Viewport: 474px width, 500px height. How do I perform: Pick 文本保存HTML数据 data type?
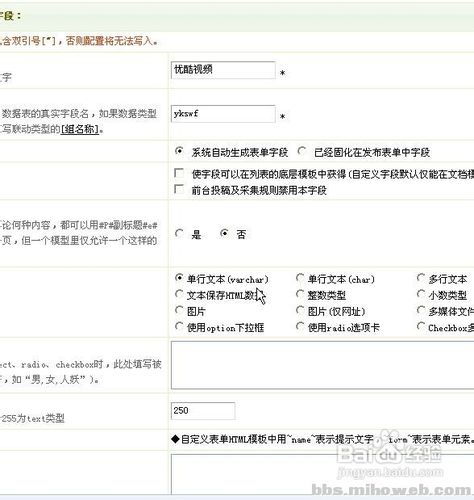click(x=179, y=294)
